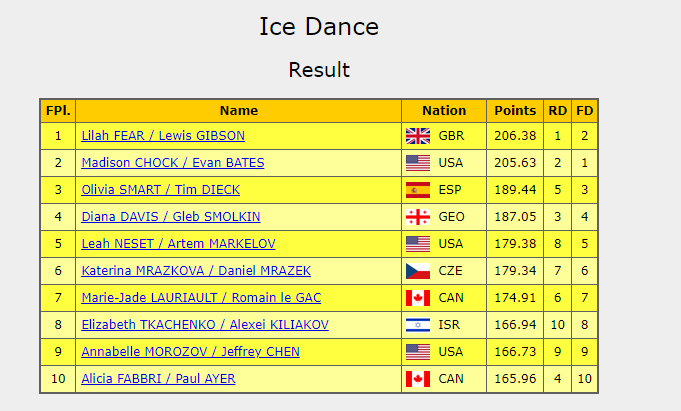Open Lilah FEAR / Lewis GIBSON link
681x411 pixels.
(163, 136)
